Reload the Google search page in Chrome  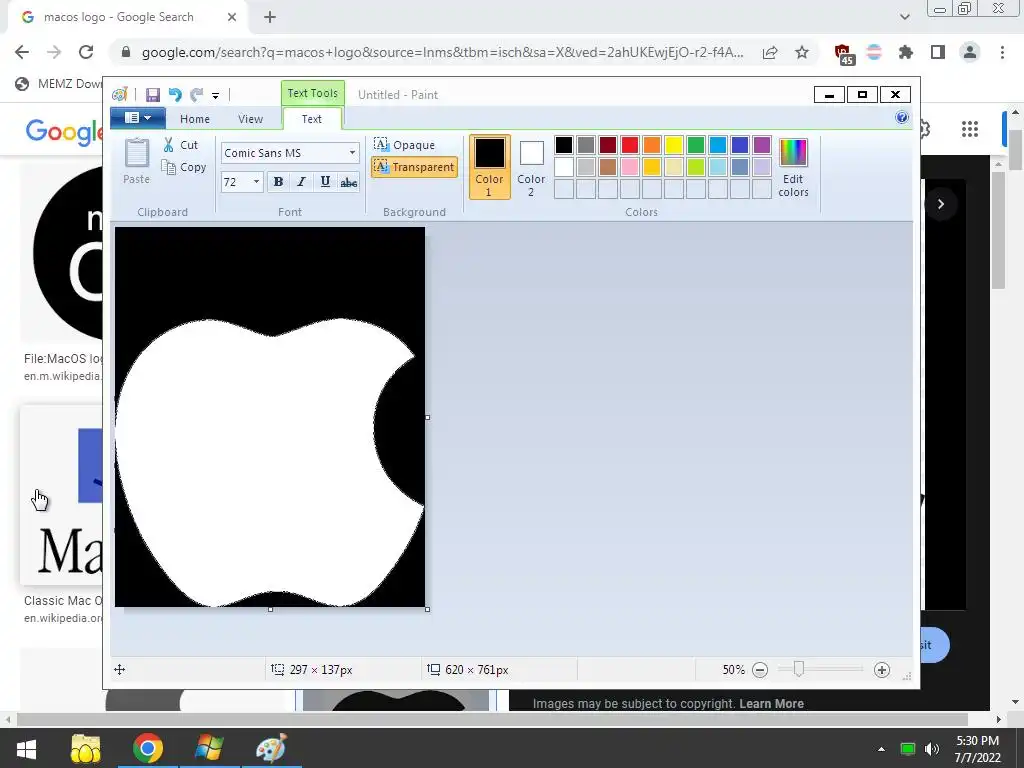(86, 52)
